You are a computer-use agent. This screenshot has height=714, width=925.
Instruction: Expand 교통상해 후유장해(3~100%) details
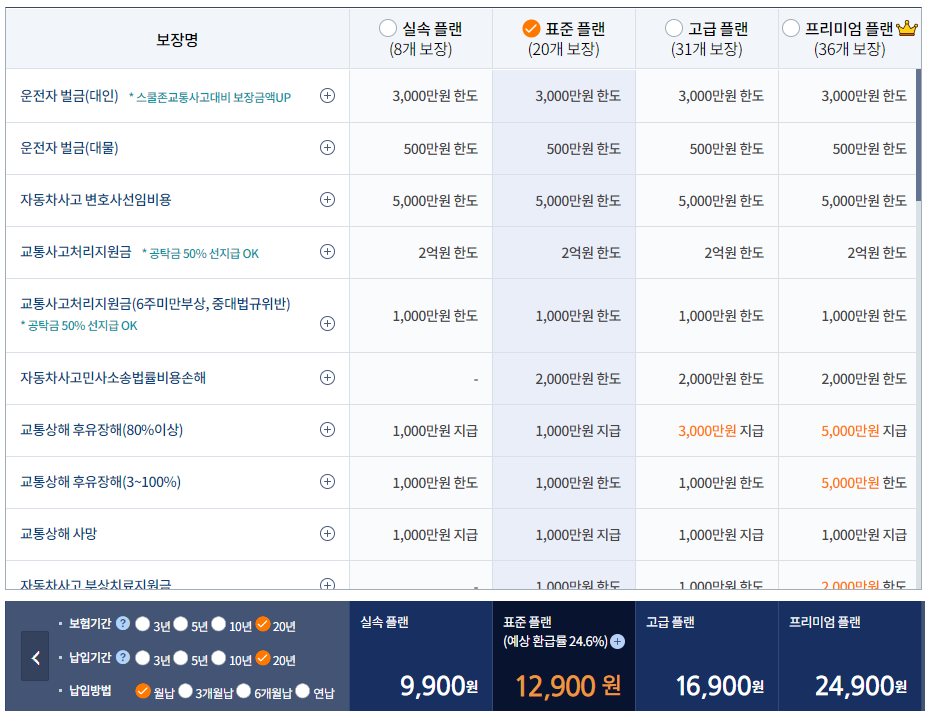click(327, 482)
